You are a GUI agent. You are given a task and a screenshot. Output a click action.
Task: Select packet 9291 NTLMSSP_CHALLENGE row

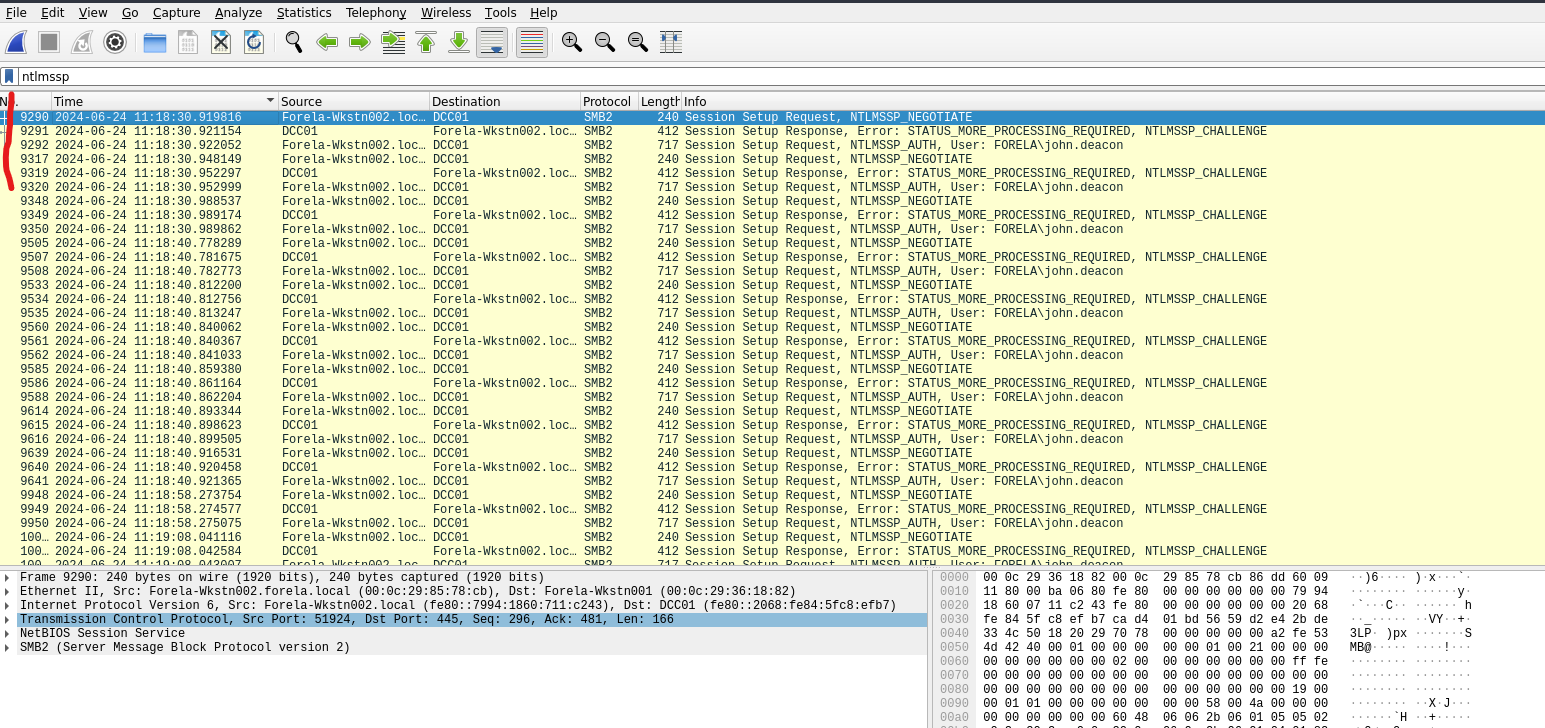(x=772, y=131)
